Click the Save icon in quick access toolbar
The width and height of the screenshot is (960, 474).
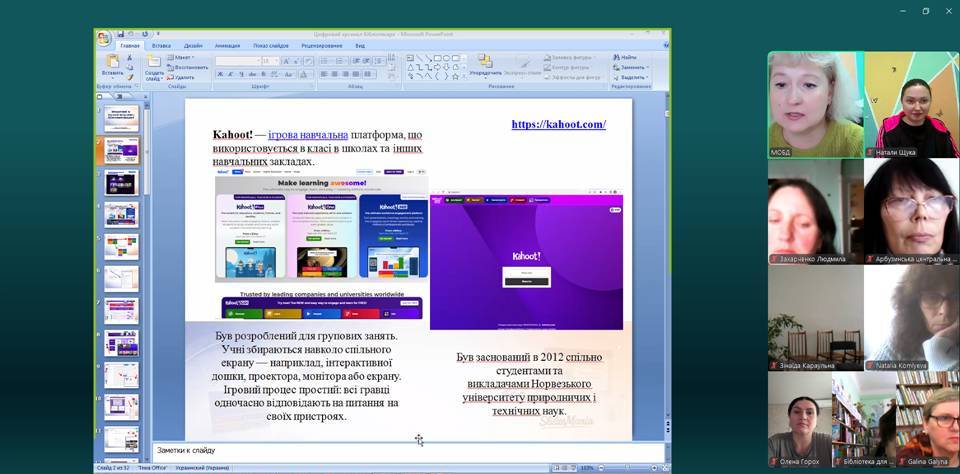click(x=119, y=33)
